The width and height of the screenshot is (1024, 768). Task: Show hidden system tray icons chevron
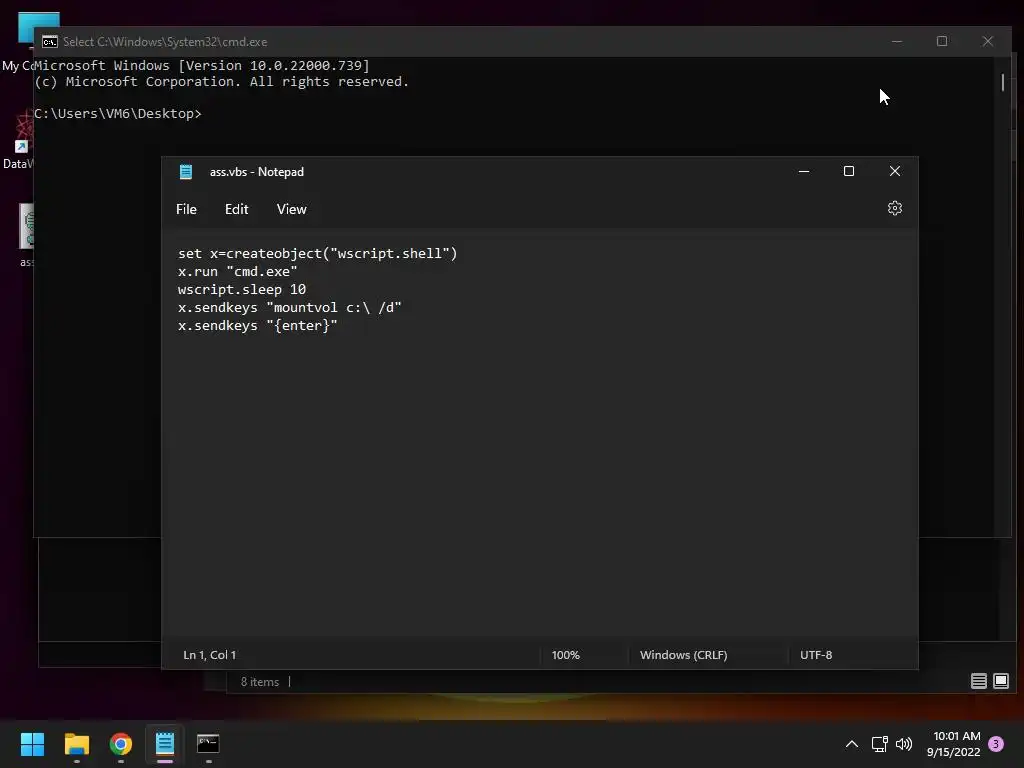852,744
